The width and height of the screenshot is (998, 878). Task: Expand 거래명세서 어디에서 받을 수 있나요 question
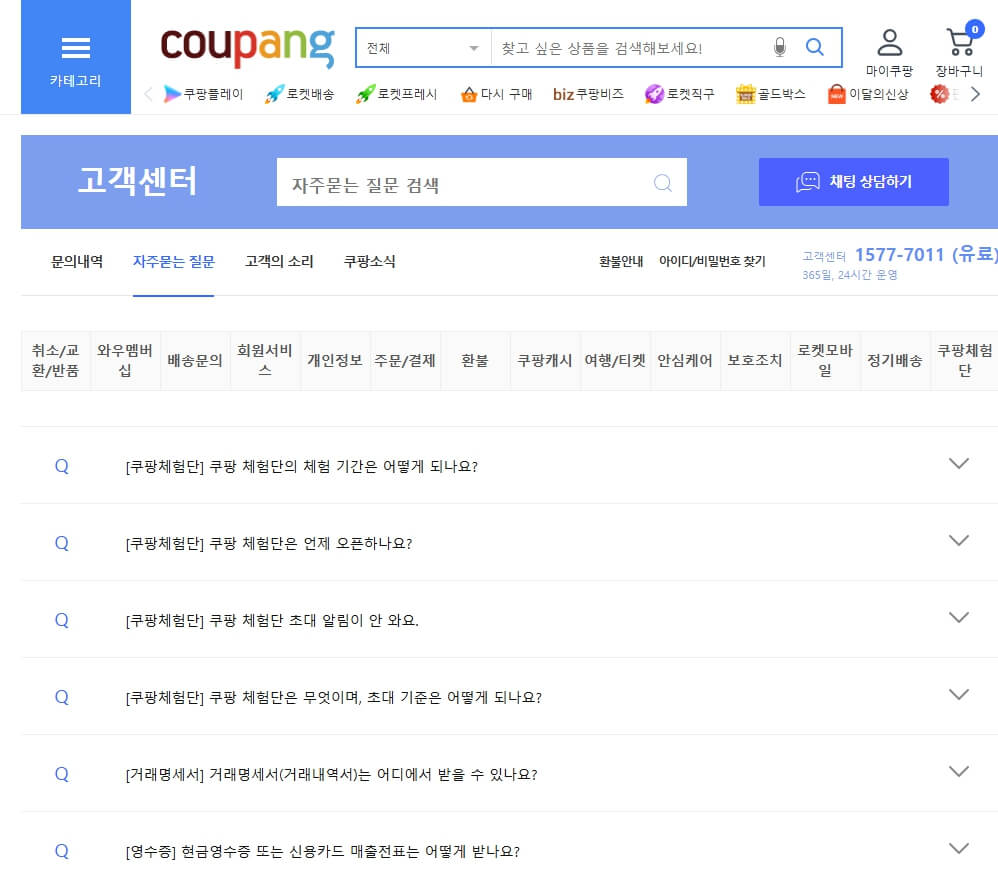[509, 774]
